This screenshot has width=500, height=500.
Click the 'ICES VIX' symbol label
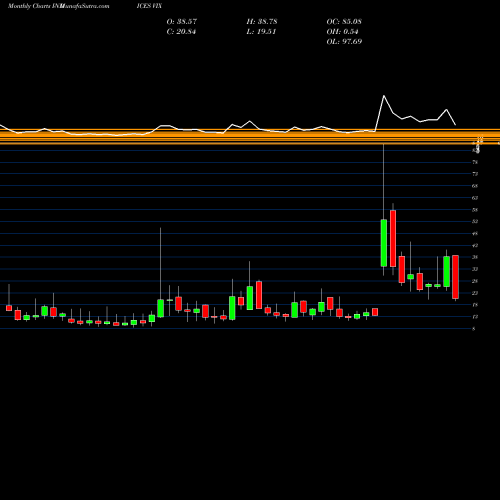tap(149, 6)
